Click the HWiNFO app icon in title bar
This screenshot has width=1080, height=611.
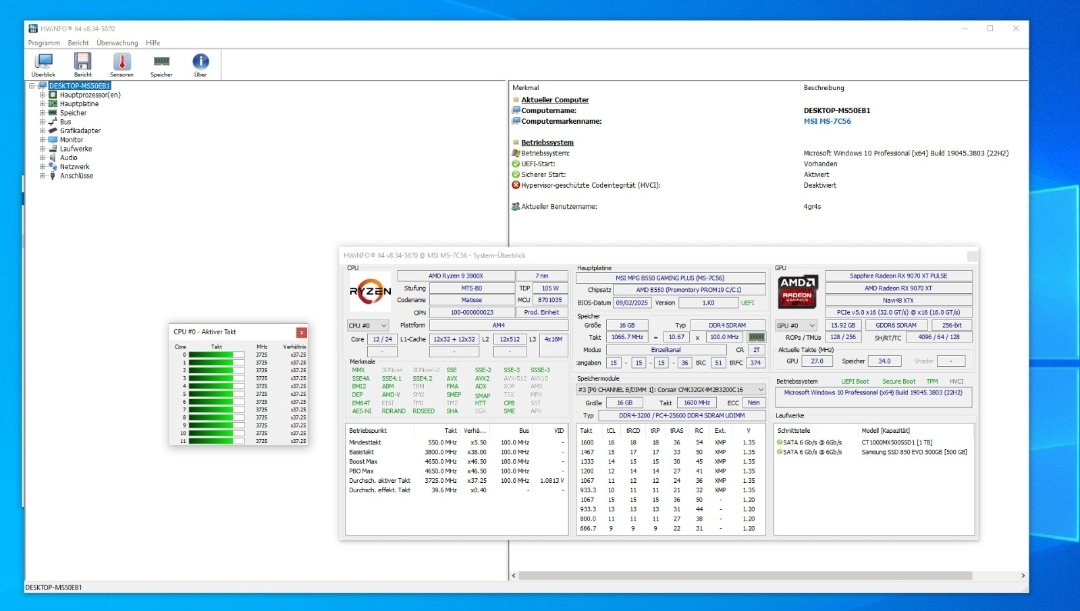[32, 28]
